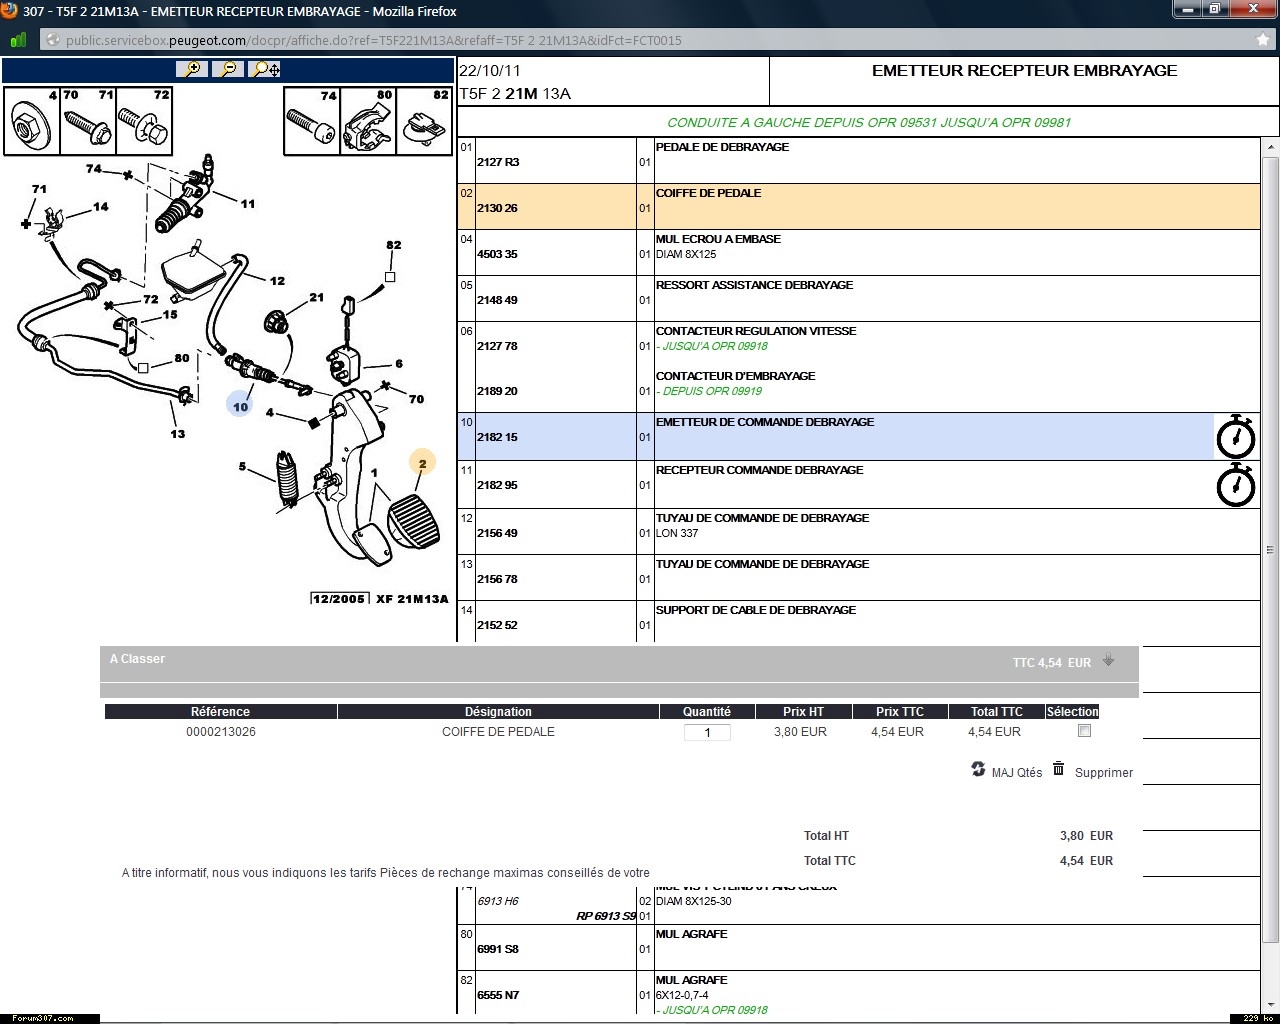Collapse basket with the down arrow near TTC
1280x1024 pixels.
pyautogui.click(x=1108, y=660)
